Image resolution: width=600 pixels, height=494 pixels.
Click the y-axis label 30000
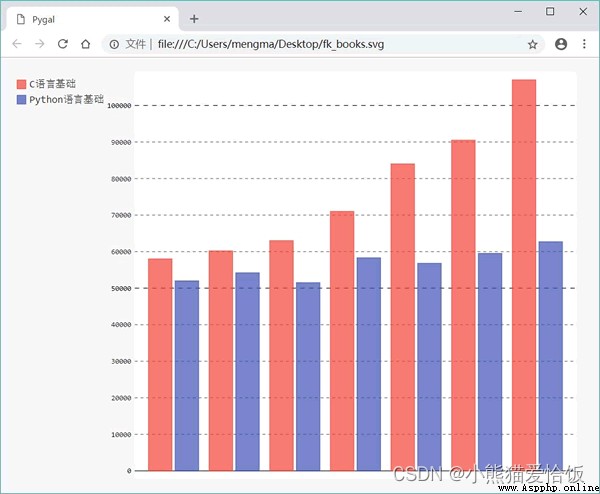tap(121, 362)
